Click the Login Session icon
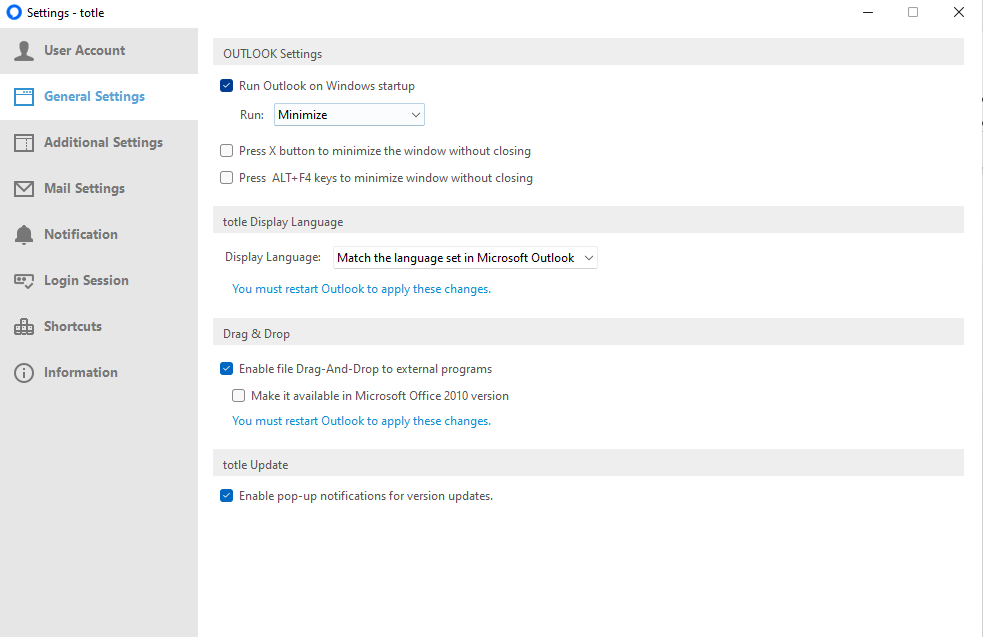This screenshot has height=637, width=983. [x=24, y=281]
